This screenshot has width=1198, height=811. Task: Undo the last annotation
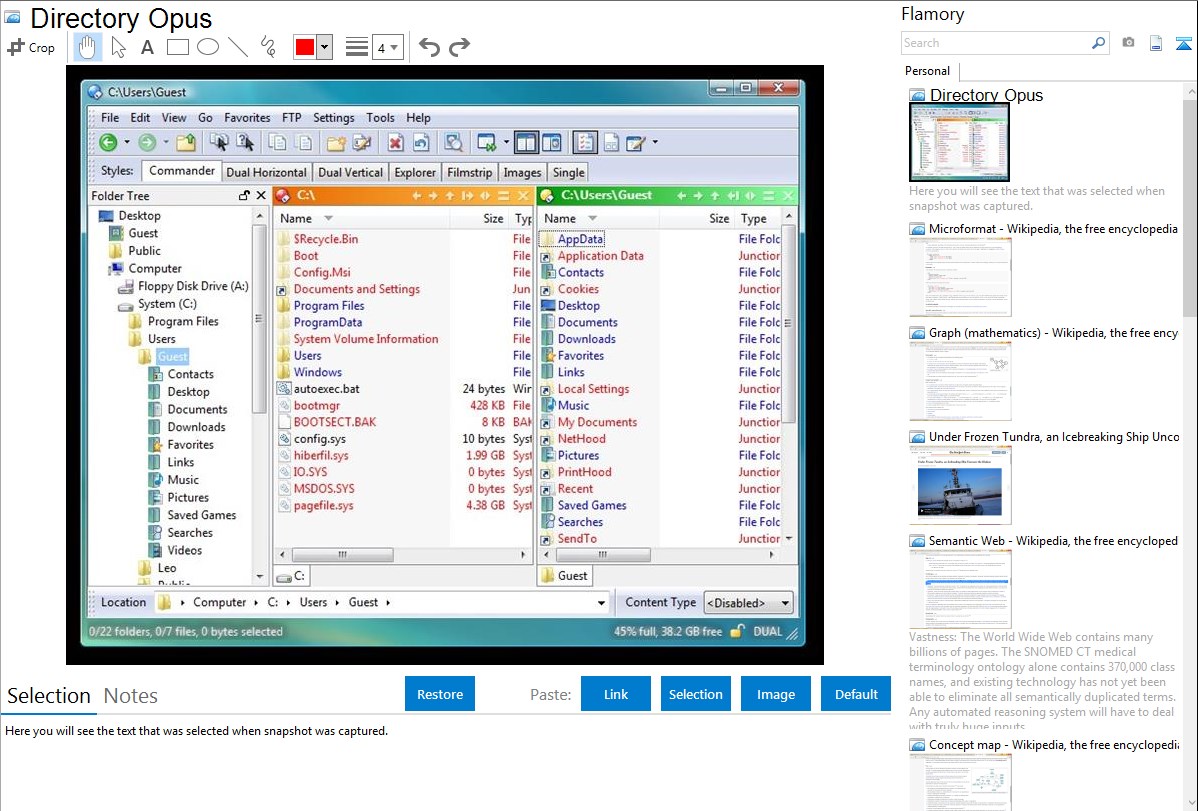pos(429,47)
